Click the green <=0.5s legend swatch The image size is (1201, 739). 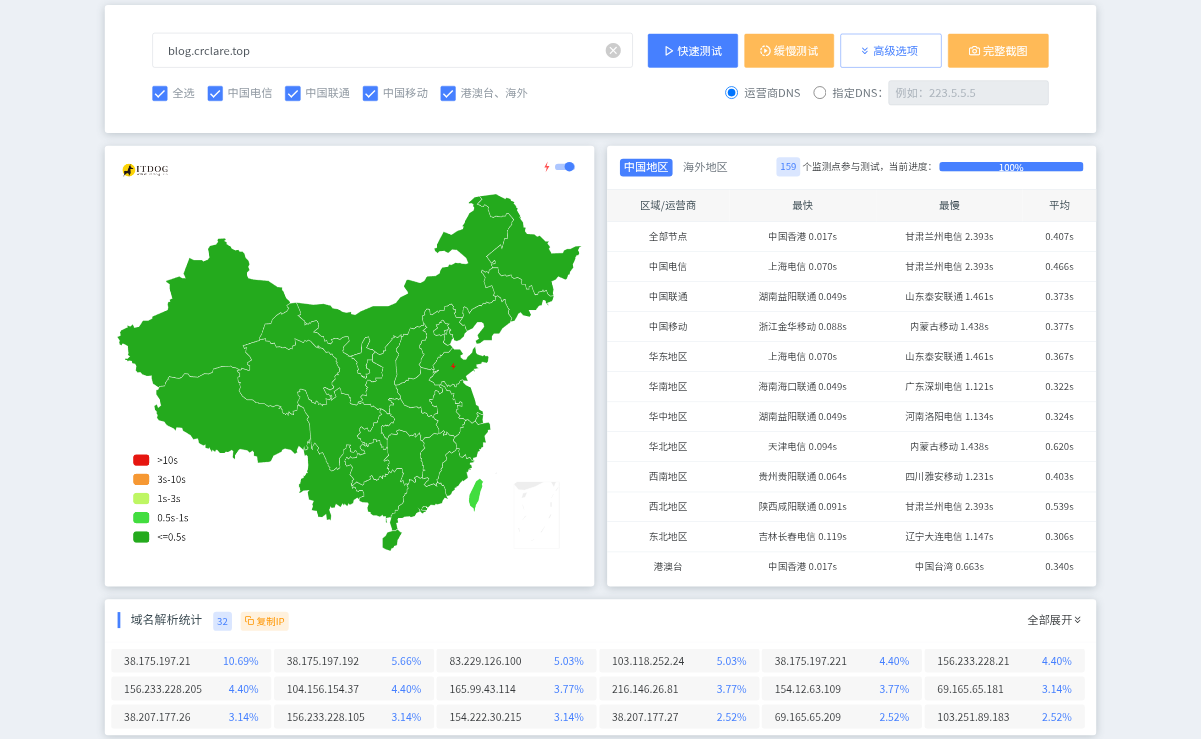(x=141, y=536)
